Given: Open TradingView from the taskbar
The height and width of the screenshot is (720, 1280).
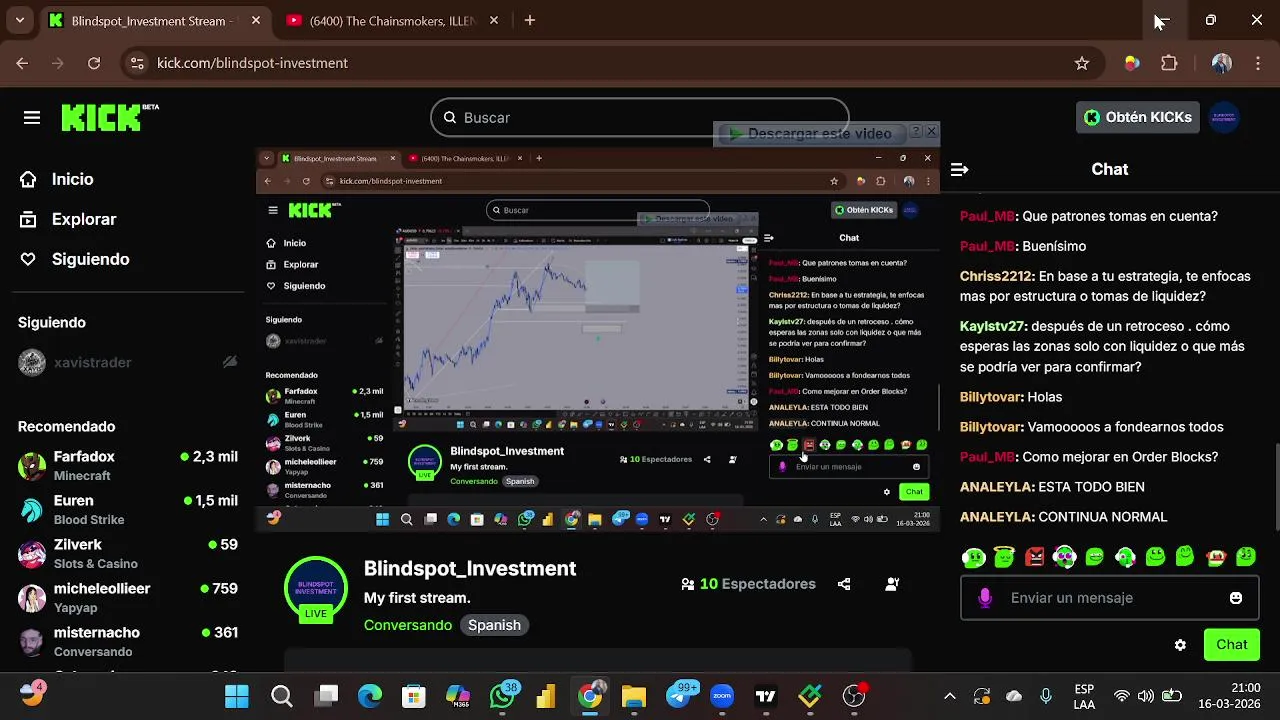Looking at the screenshot, I should pyautogui.click(x=766, y=696).
